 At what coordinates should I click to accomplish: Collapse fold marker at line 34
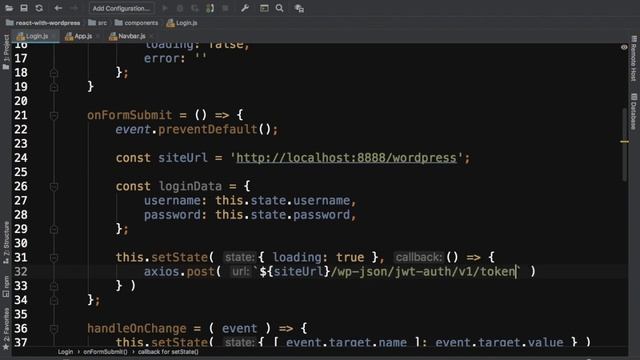[x=54, y=301]
